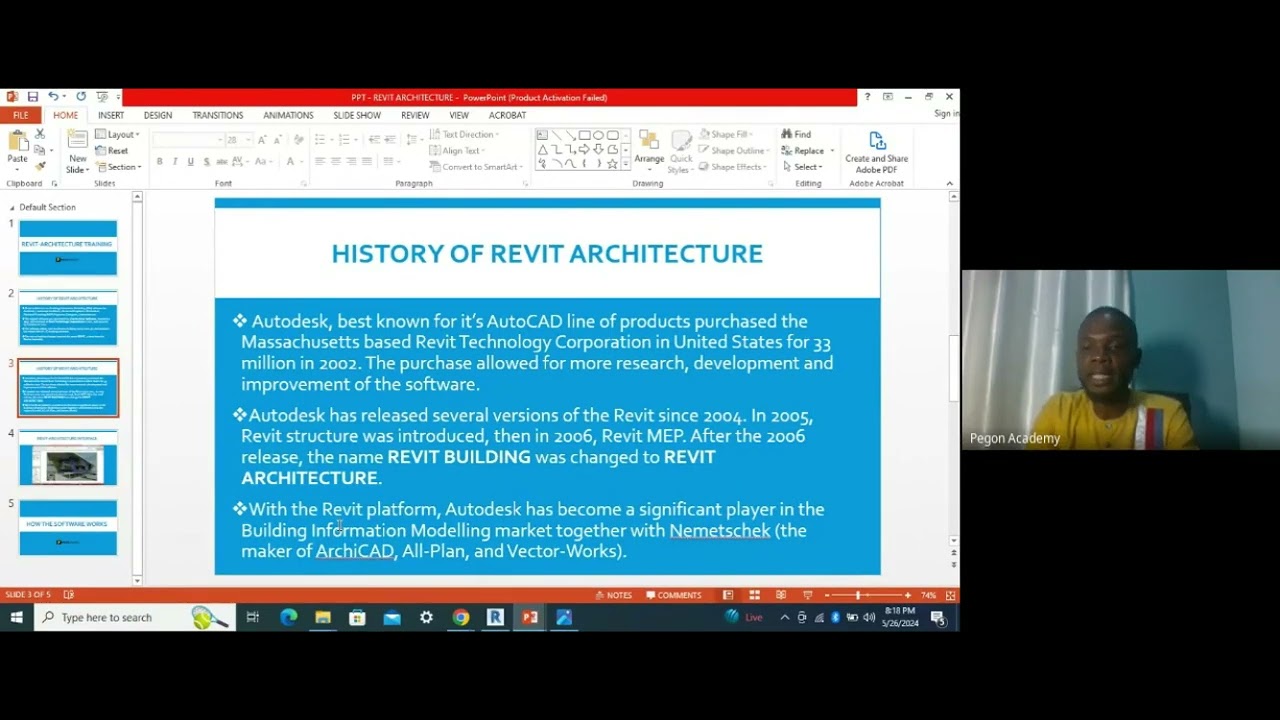
Task: Fit slide to current window icon
Action: click(950, 595)
